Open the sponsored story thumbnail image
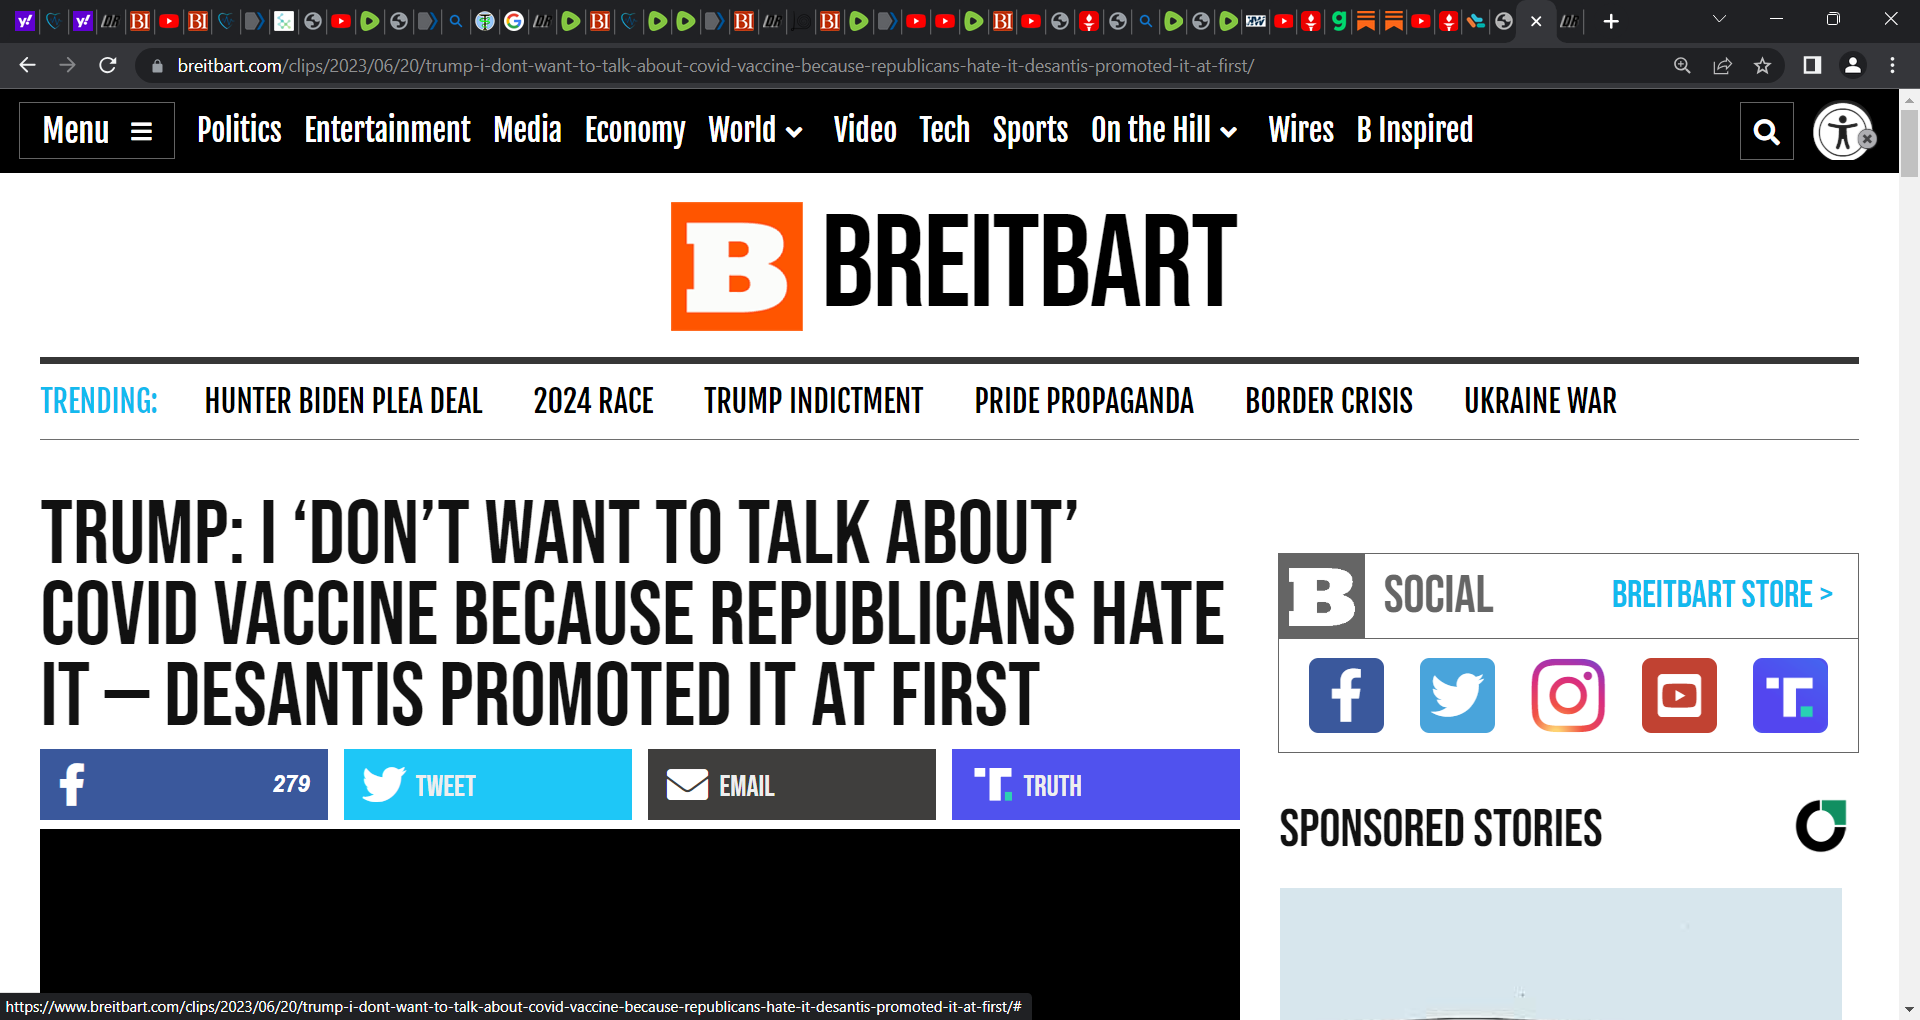1920x1020 pixels. [x=1560, y=954]
